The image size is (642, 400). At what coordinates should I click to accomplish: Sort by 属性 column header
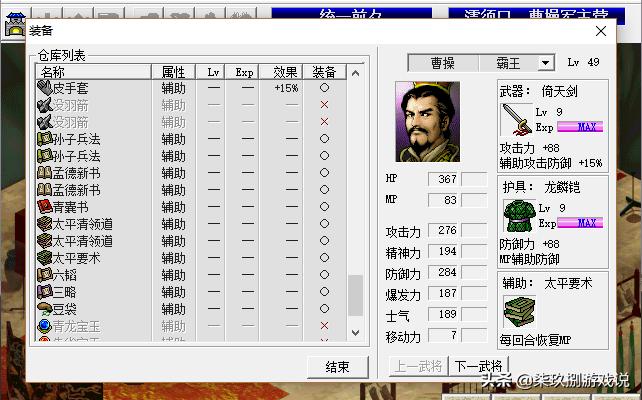(x=174, y=72)
